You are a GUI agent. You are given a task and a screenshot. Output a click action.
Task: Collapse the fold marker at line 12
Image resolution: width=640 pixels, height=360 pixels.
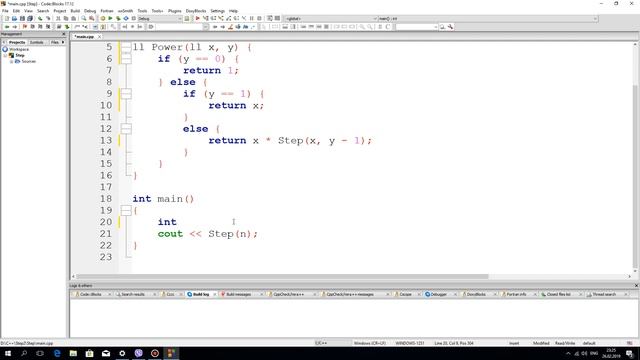coord(126,129)
